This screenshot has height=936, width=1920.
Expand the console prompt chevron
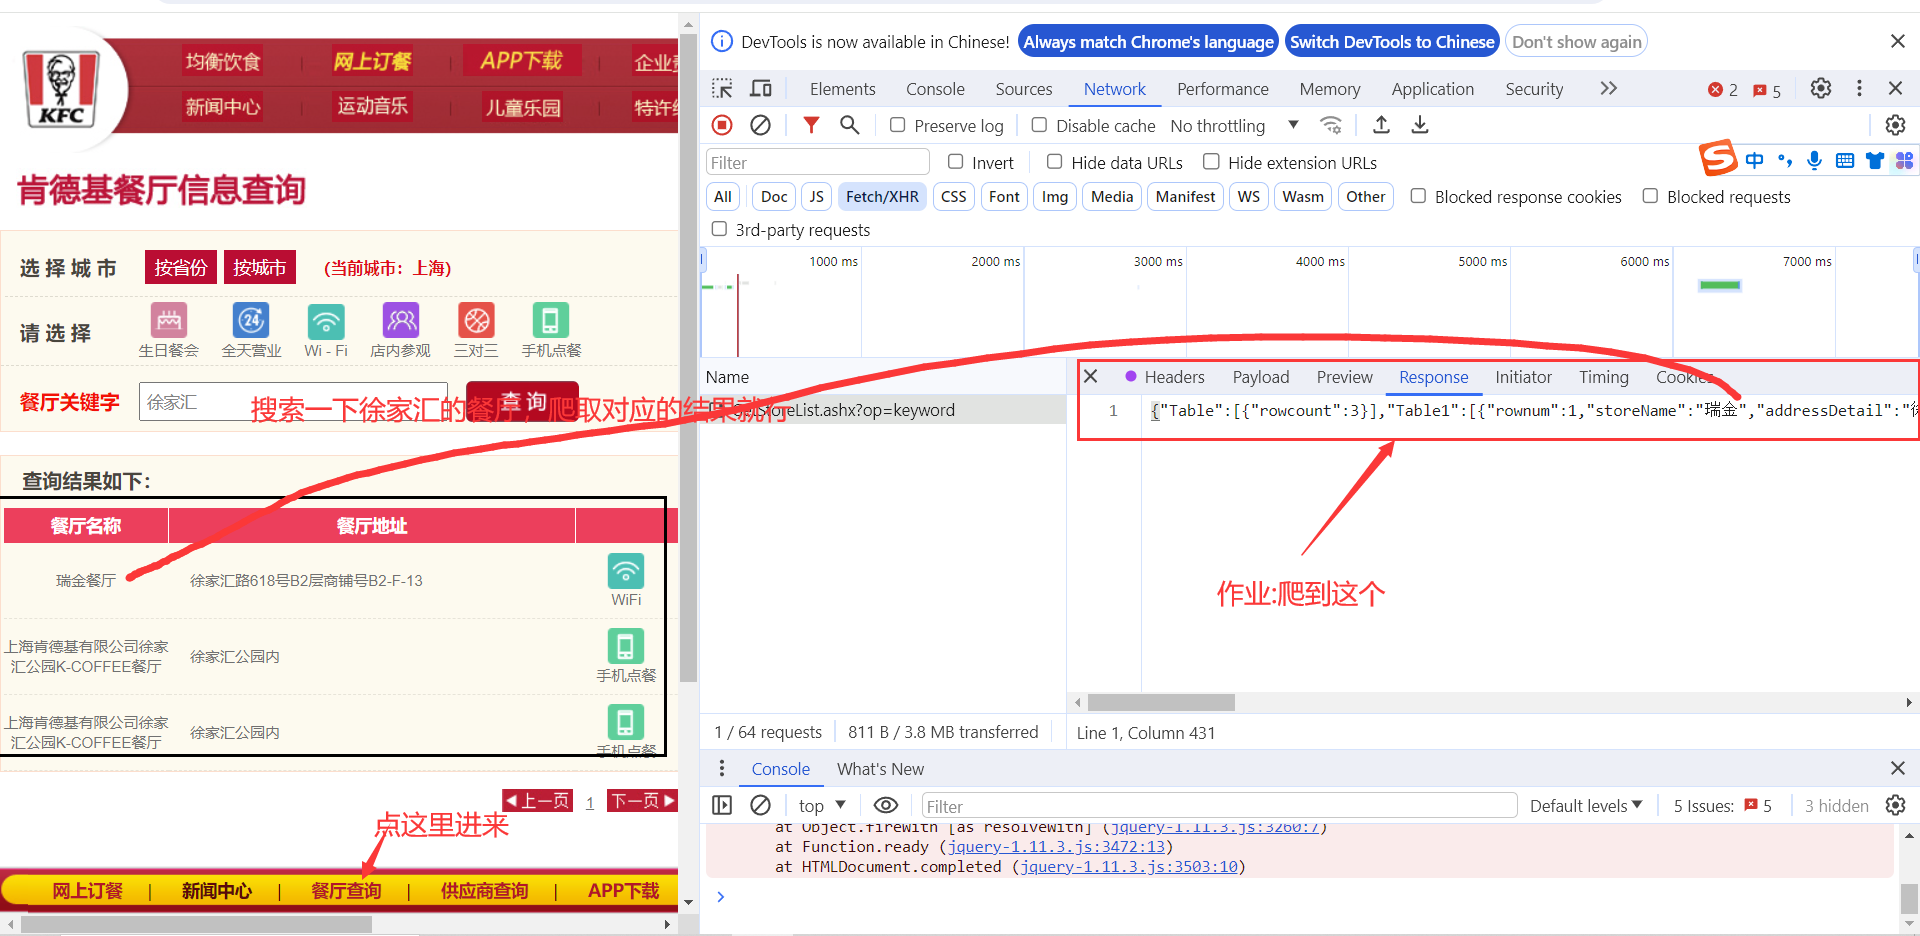[x=720, y=897]
